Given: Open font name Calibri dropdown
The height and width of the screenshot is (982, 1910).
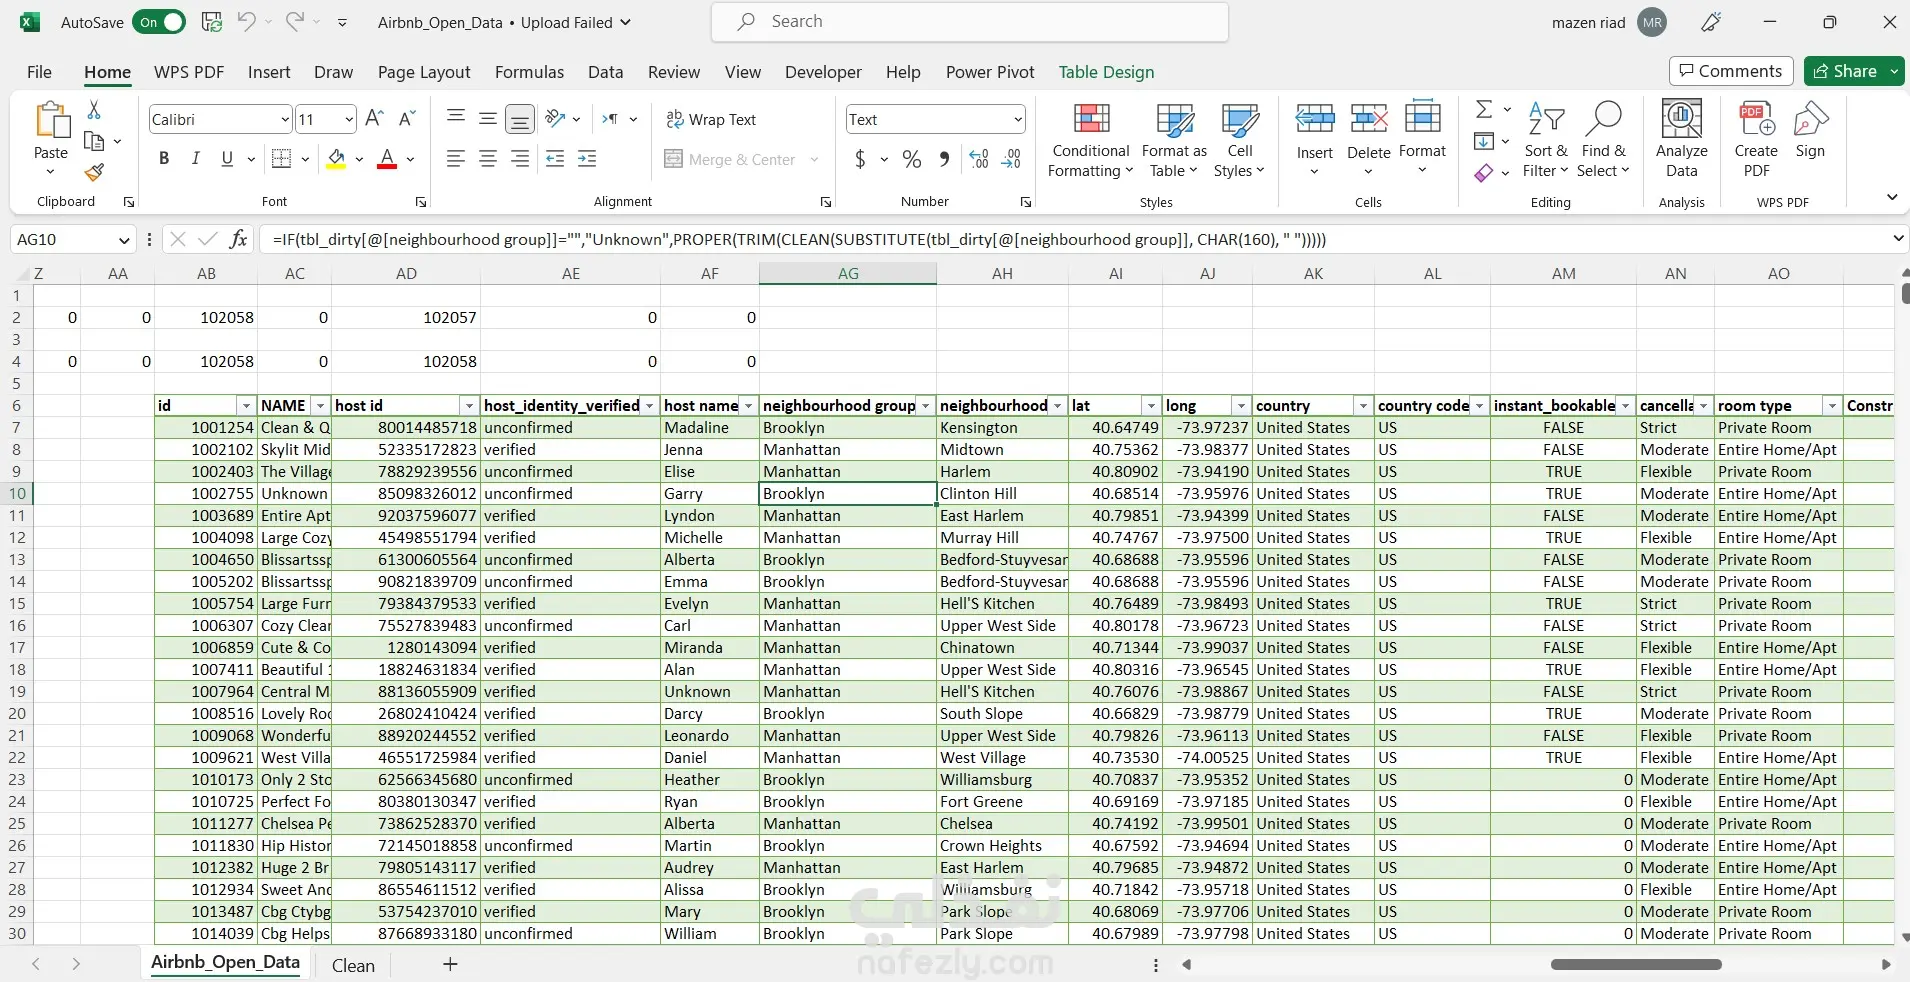Looking at the screenshot, I should [x=284, y=120].
